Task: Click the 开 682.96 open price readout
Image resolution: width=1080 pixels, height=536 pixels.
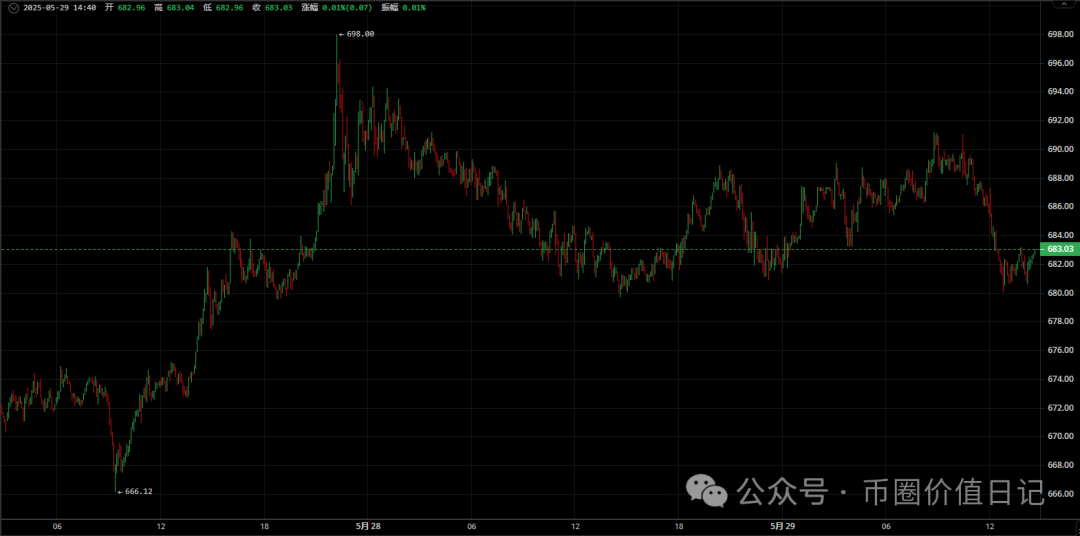Action: [x=125, y=7]
